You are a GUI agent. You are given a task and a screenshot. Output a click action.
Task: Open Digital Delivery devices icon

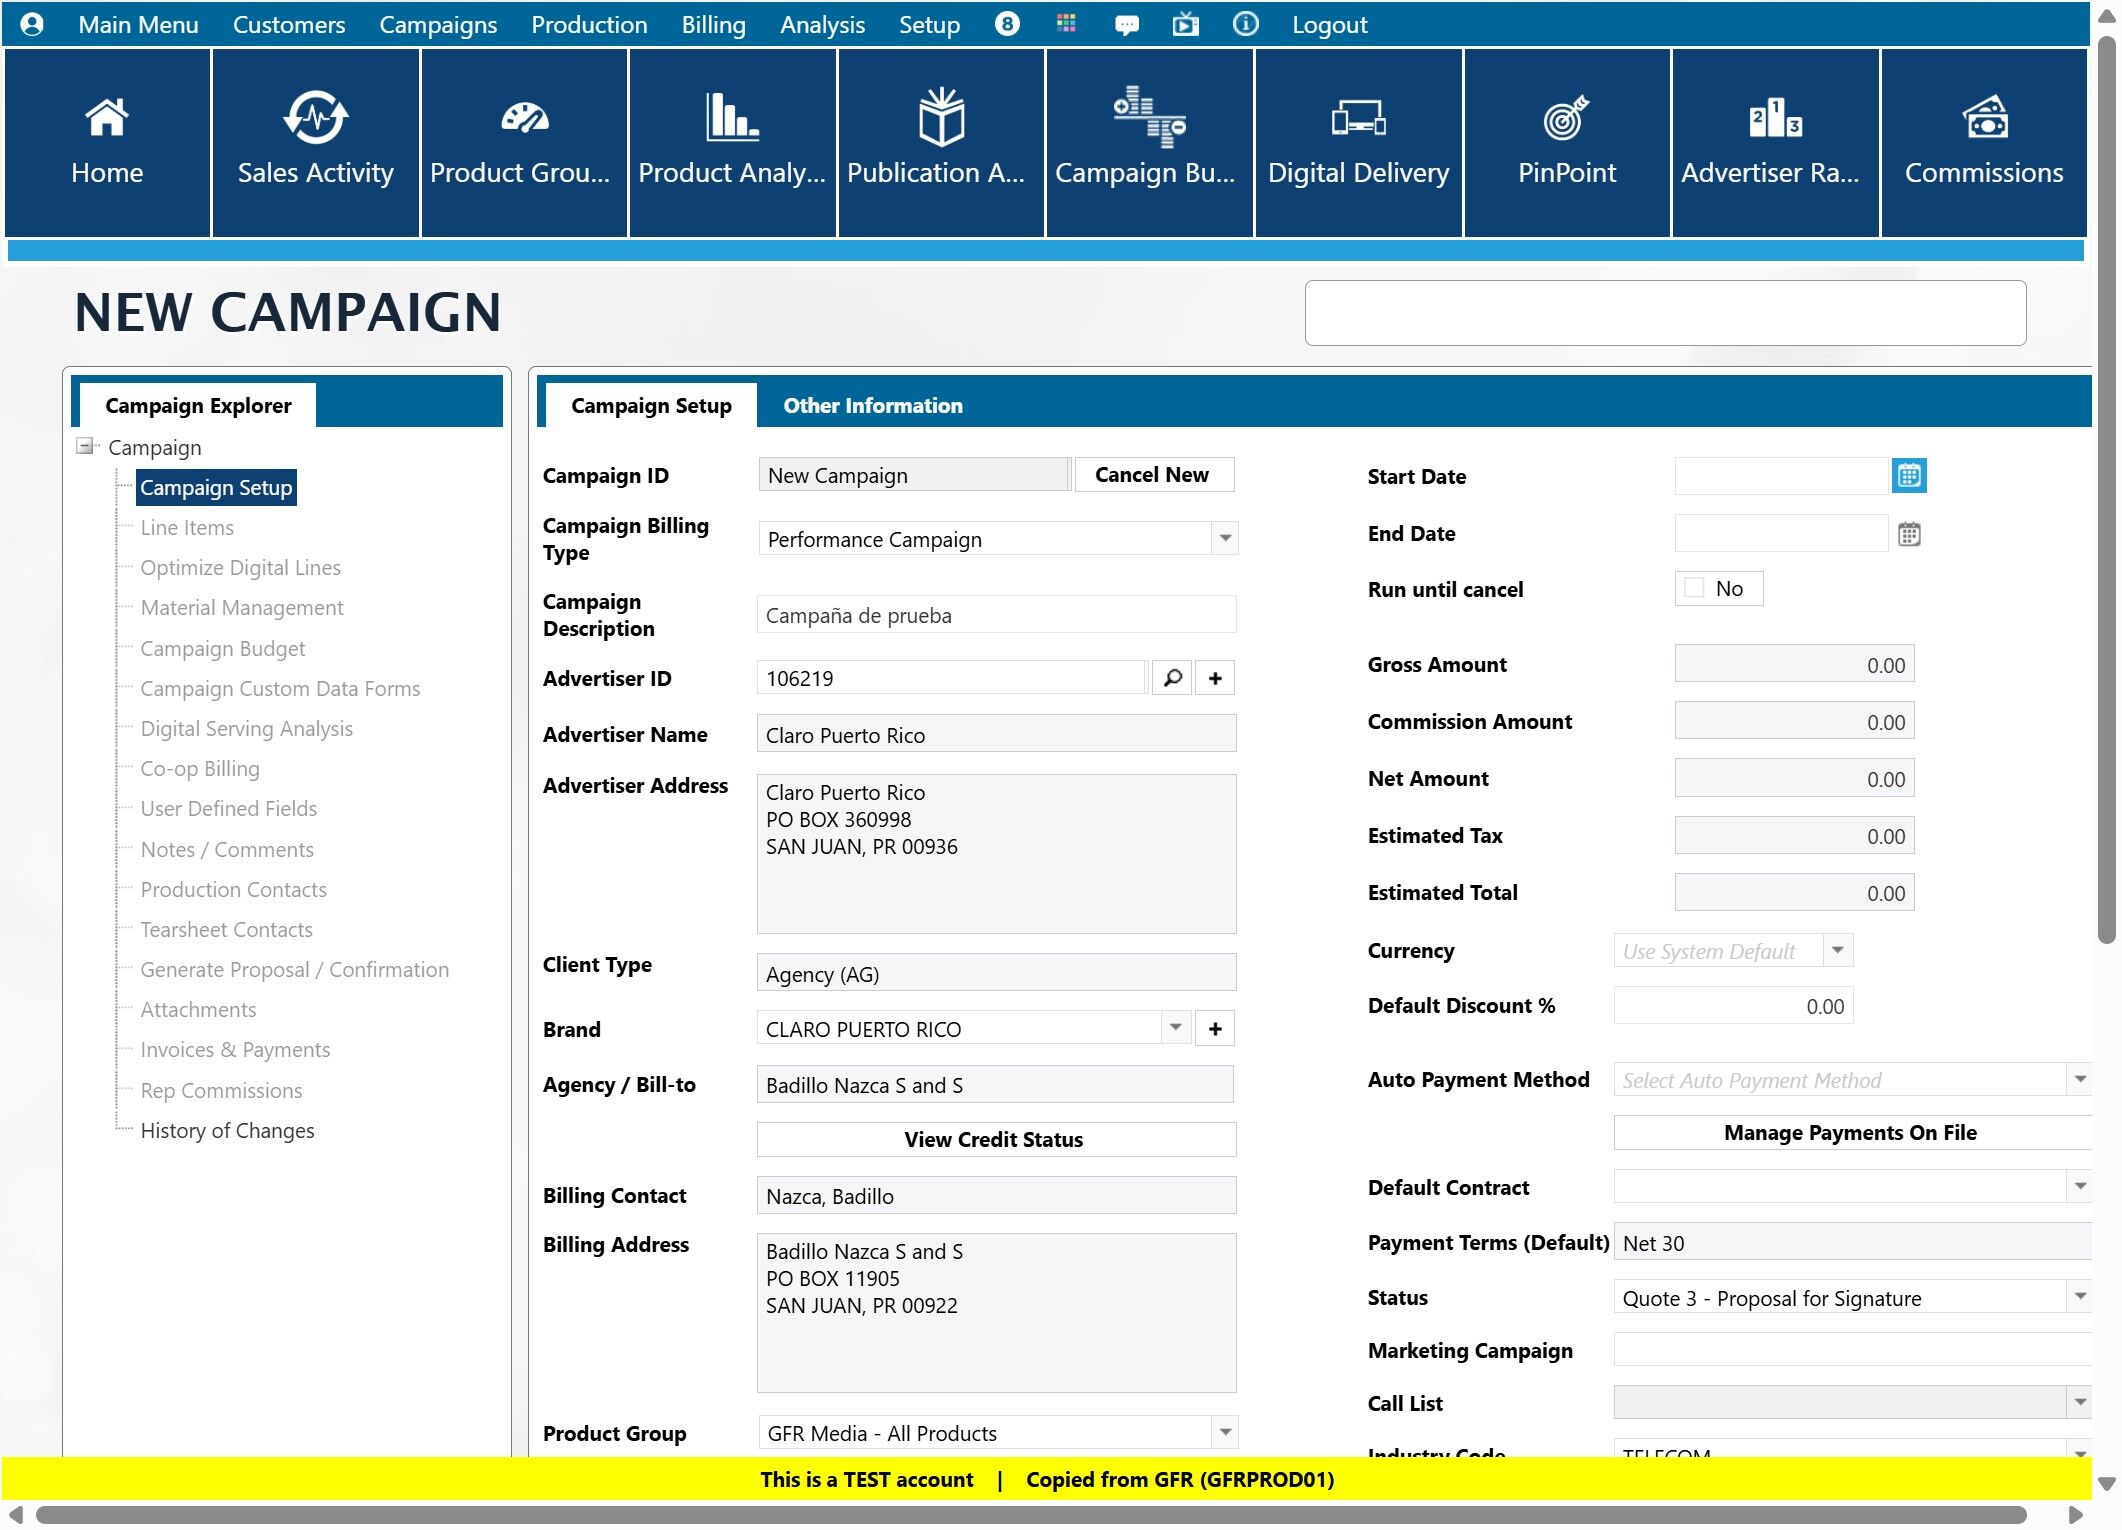pos(1357,119)
